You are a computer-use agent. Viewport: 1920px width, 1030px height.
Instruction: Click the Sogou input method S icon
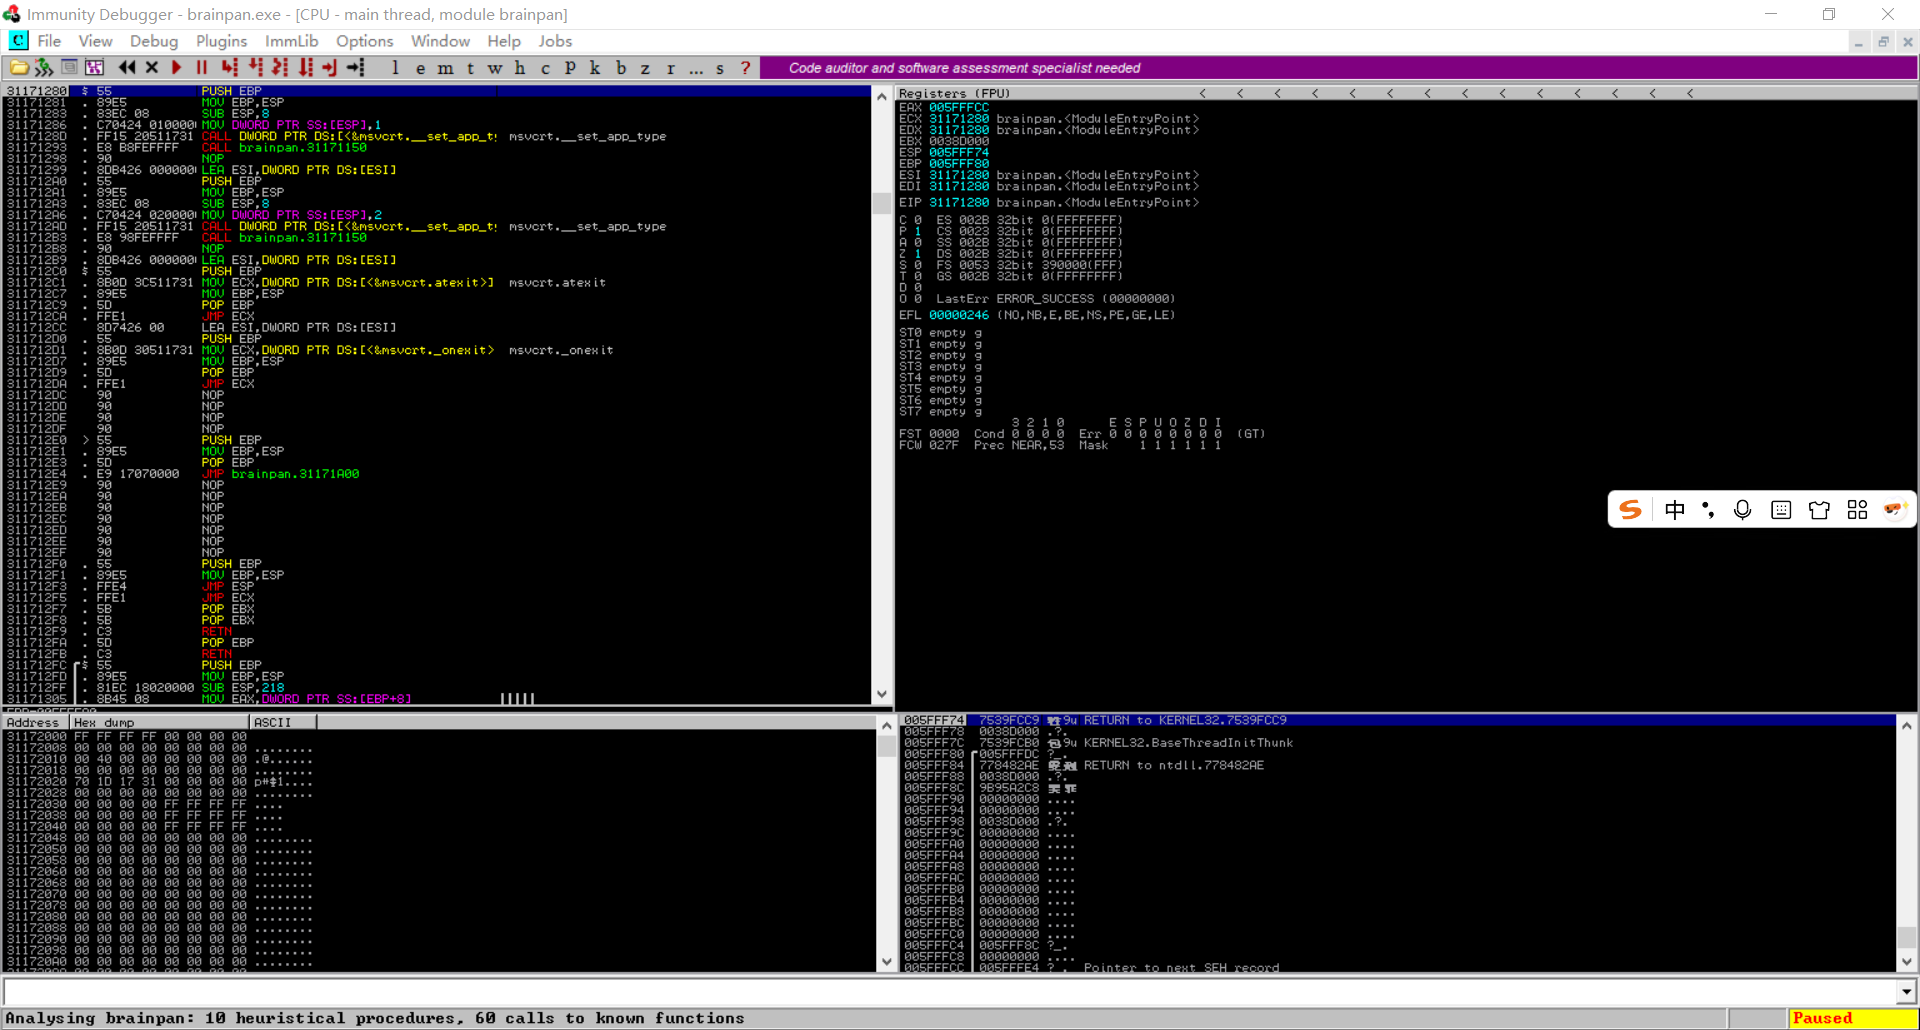pyautogui.click(x=1631, y=510)
